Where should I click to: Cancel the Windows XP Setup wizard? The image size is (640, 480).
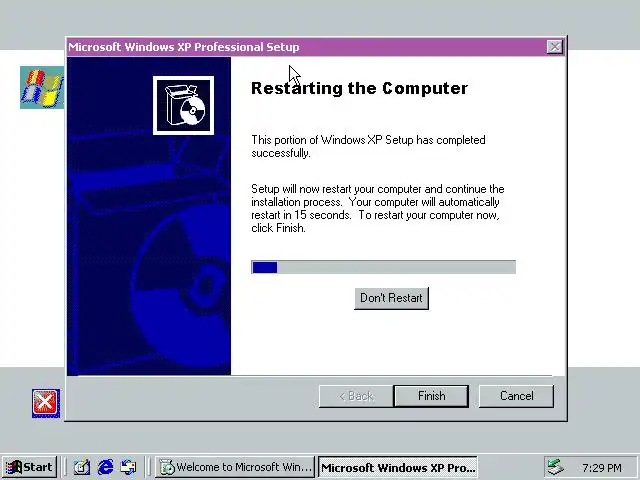(x=516, y=396)
